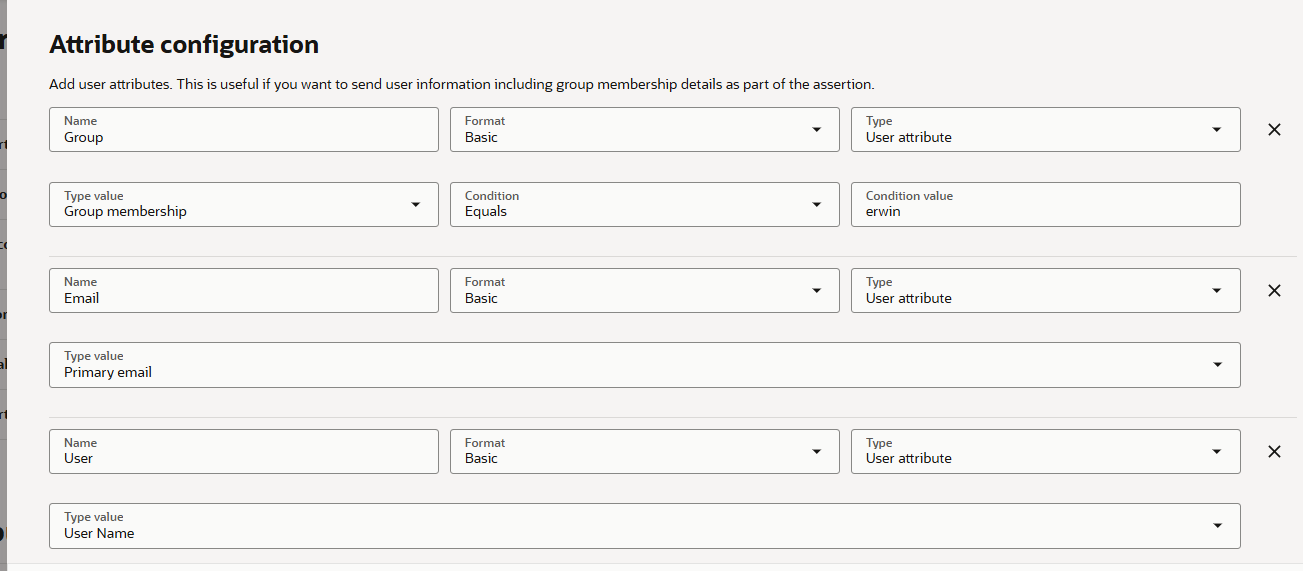Open Format dropdown for Group attribute
1303x571 pixels.
(644, 130)
